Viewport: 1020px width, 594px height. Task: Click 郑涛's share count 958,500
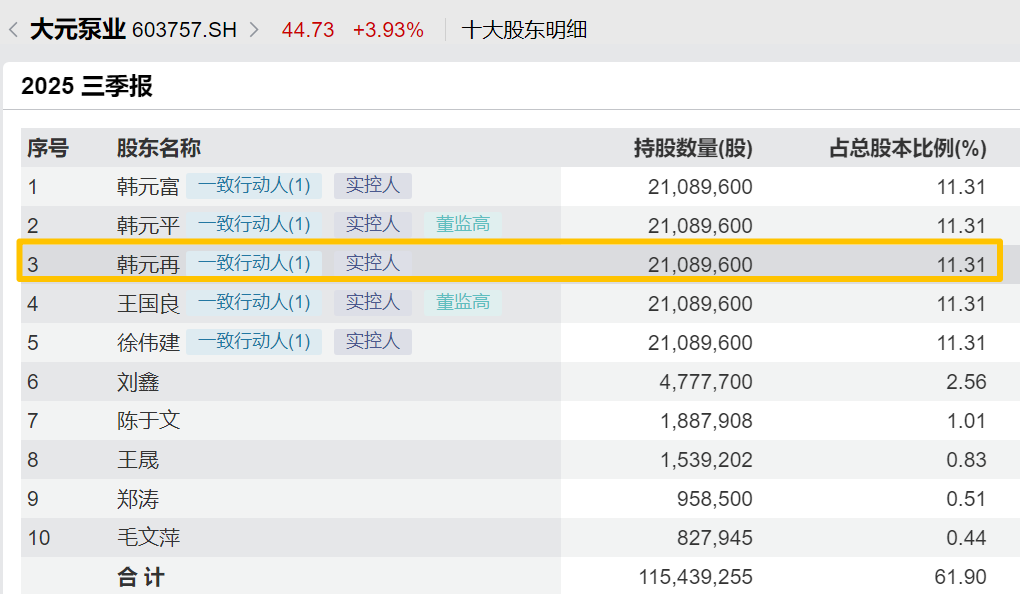point(714,499)
